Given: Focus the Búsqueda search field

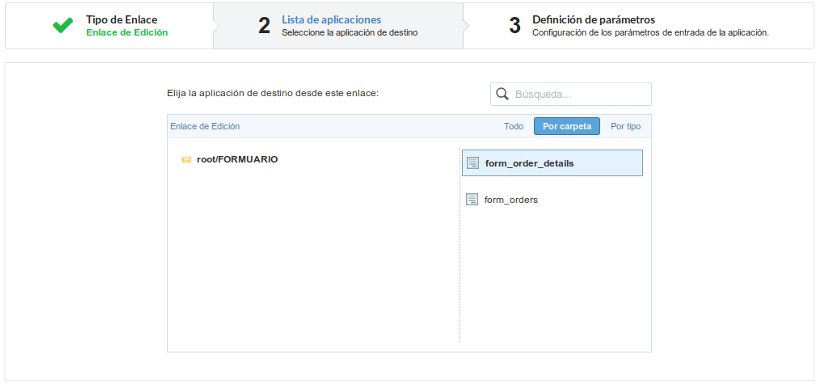Looking at the screenshot, I should click(571, 94).
